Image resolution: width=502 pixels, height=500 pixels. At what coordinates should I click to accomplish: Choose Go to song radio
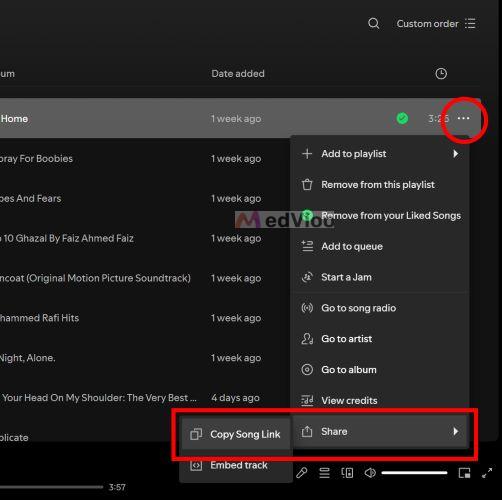pos(380,308)
